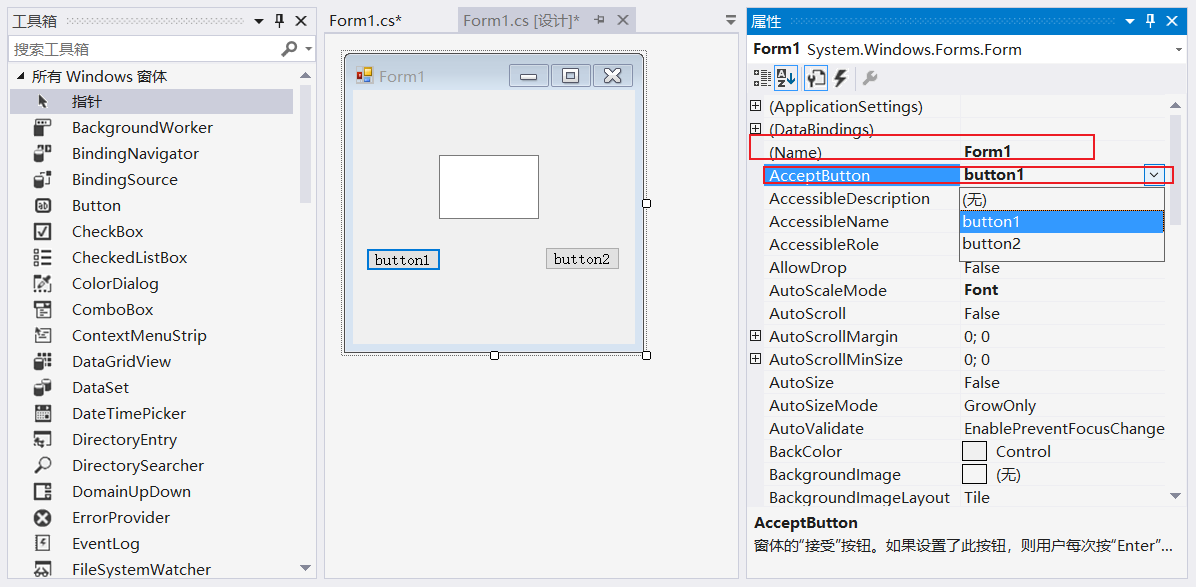Select the AutoSizeMode GrowOnly value

(1000, 406)
